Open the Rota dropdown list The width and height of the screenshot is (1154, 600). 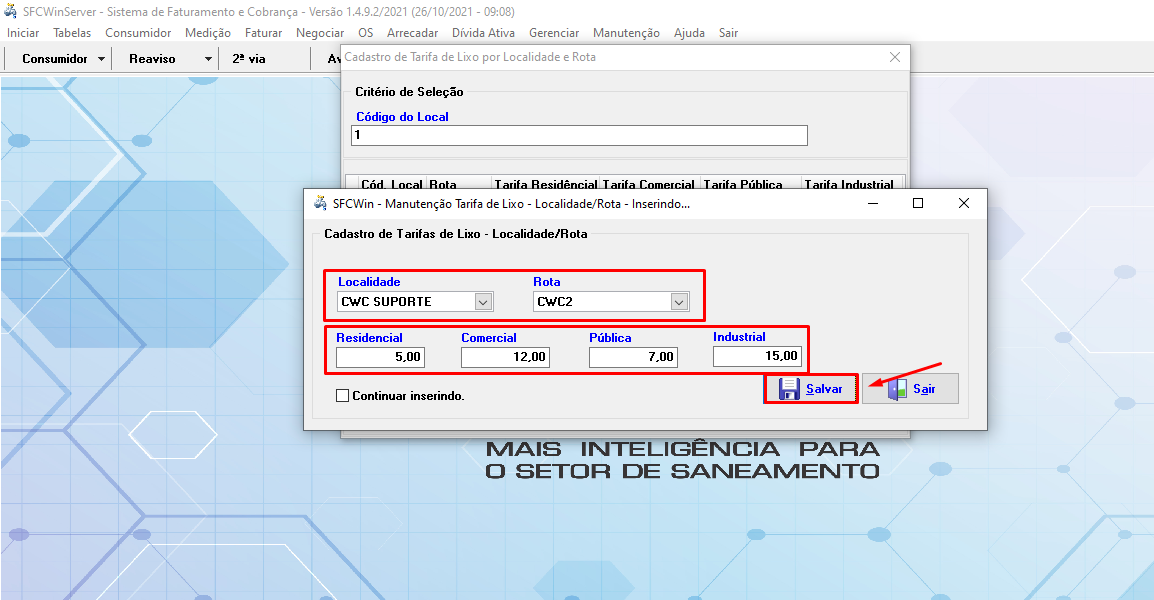coord(678,301)
